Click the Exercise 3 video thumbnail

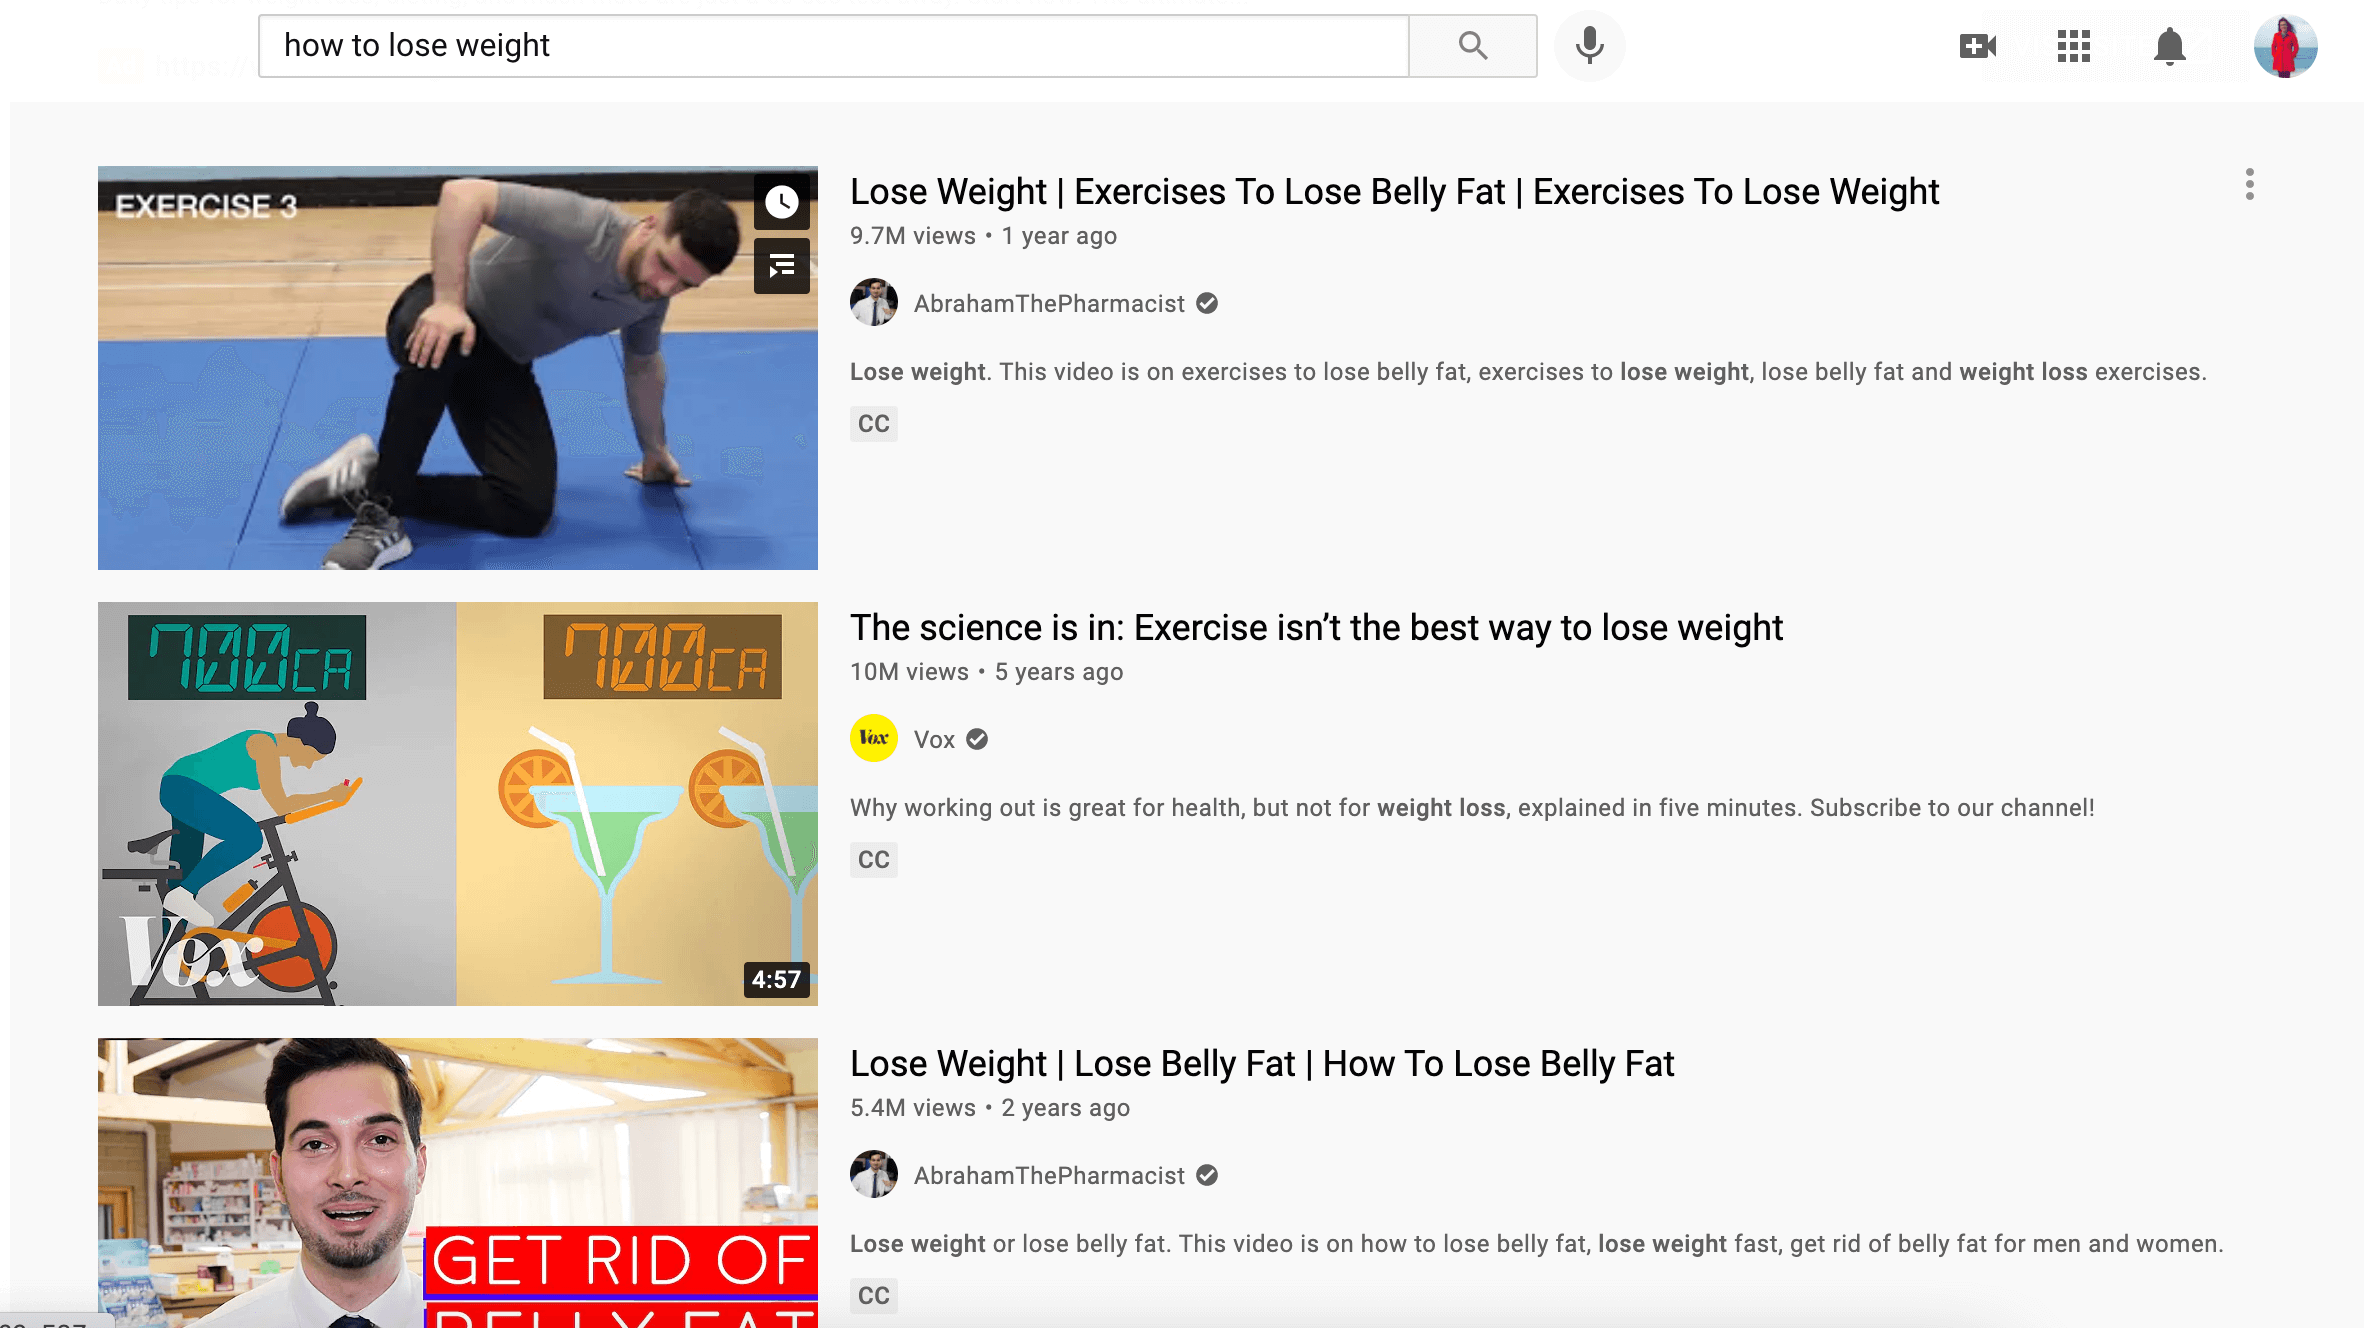[x=458, y=368]
